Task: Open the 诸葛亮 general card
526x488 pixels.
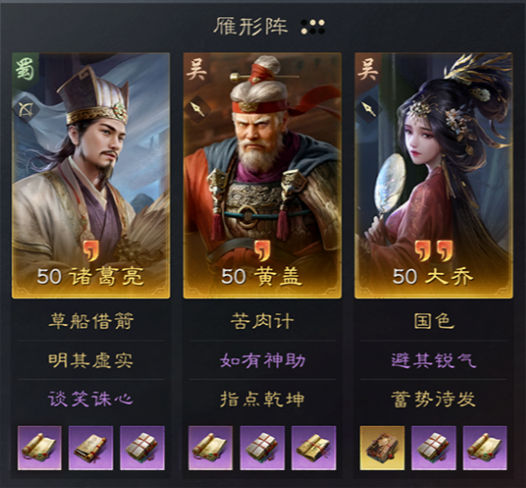Action: (x=91, y=175)
